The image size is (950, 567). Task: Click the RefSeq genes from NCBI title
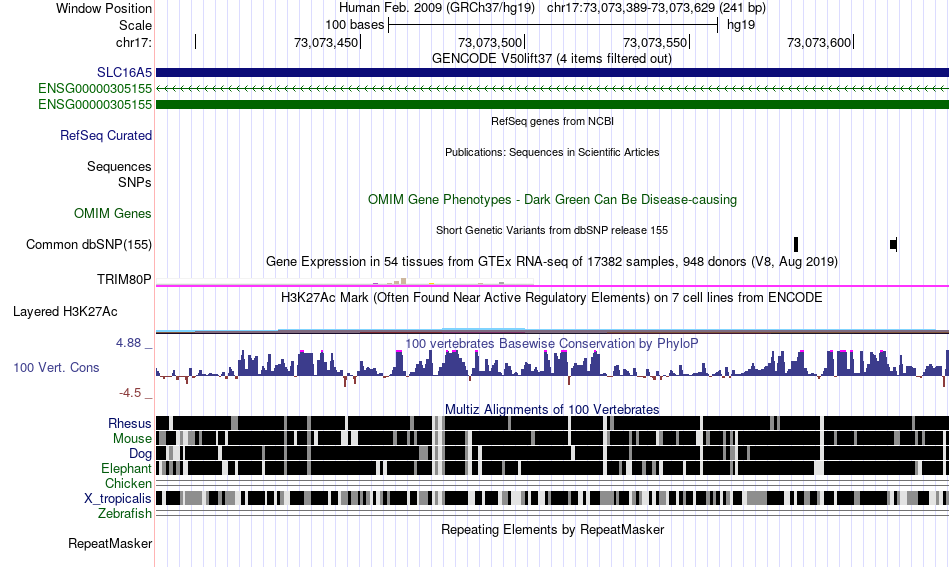pyautogui.click(x=553, y=121)
